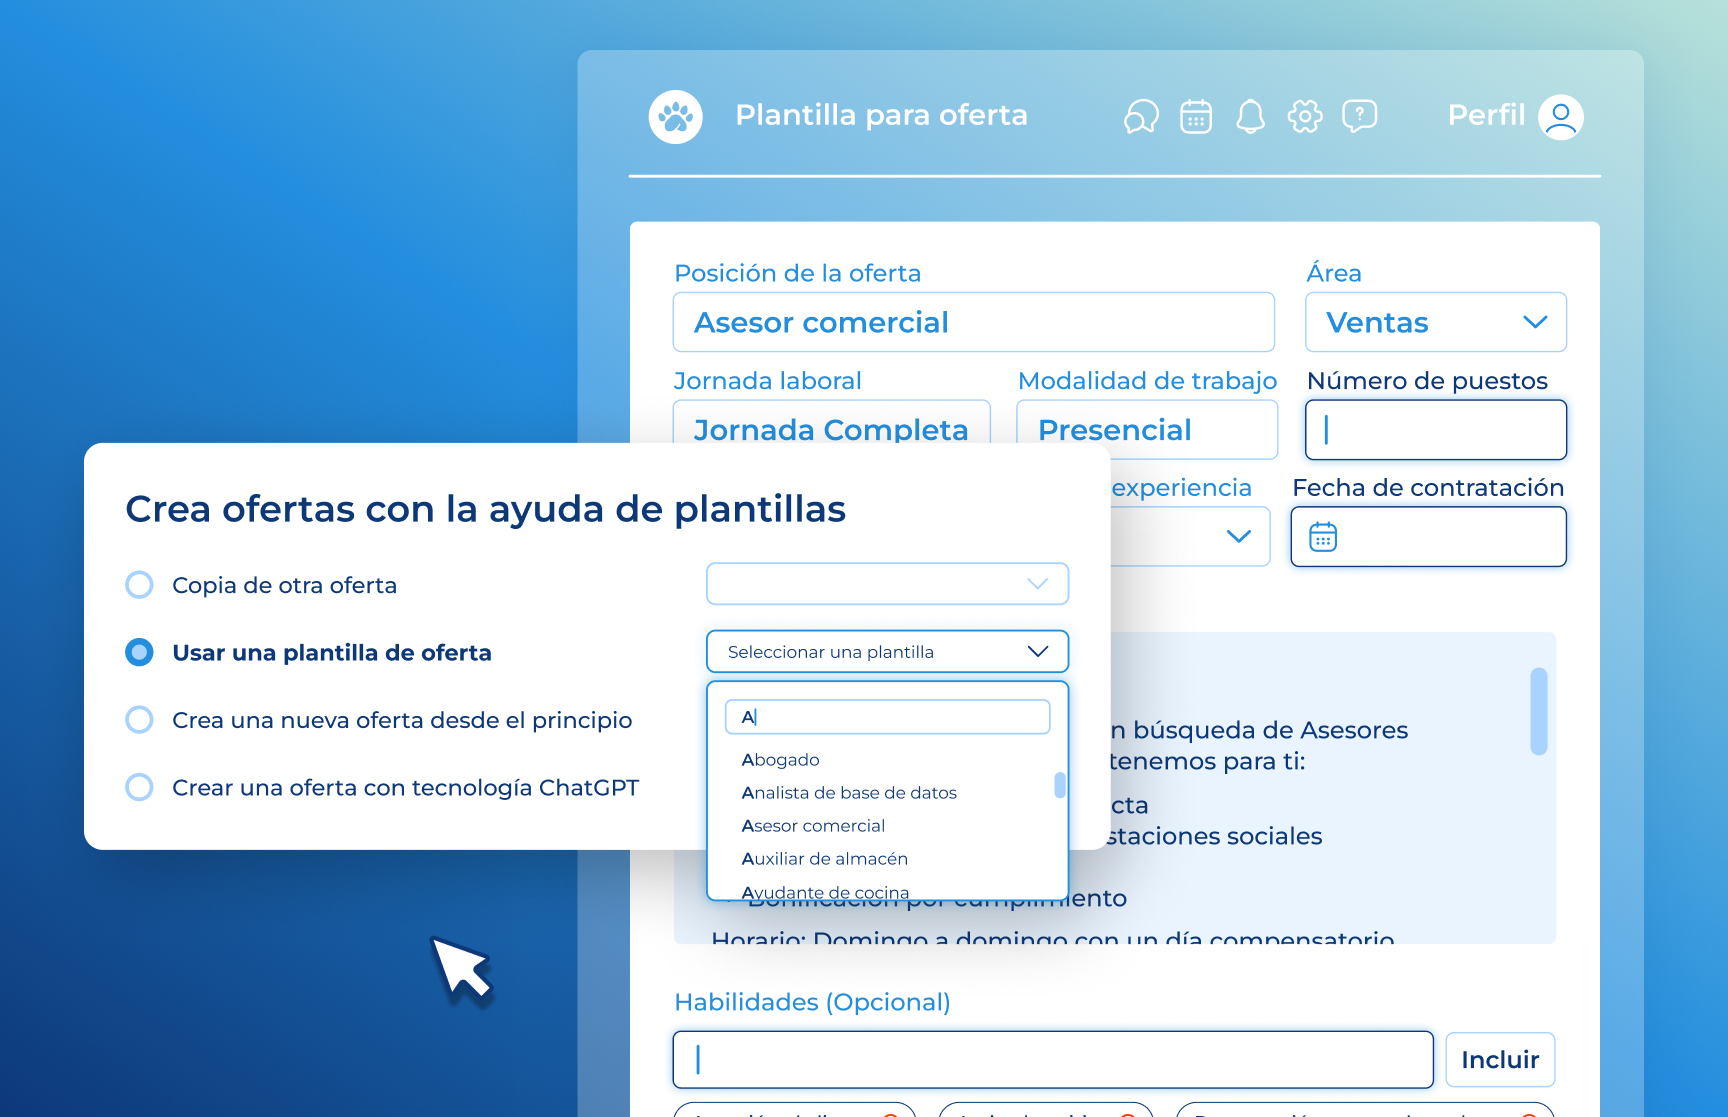The image size is (1728, 1117).
Task: Open the Fecha de contratación date picker icon
Action: click(x=1322, y=536)
